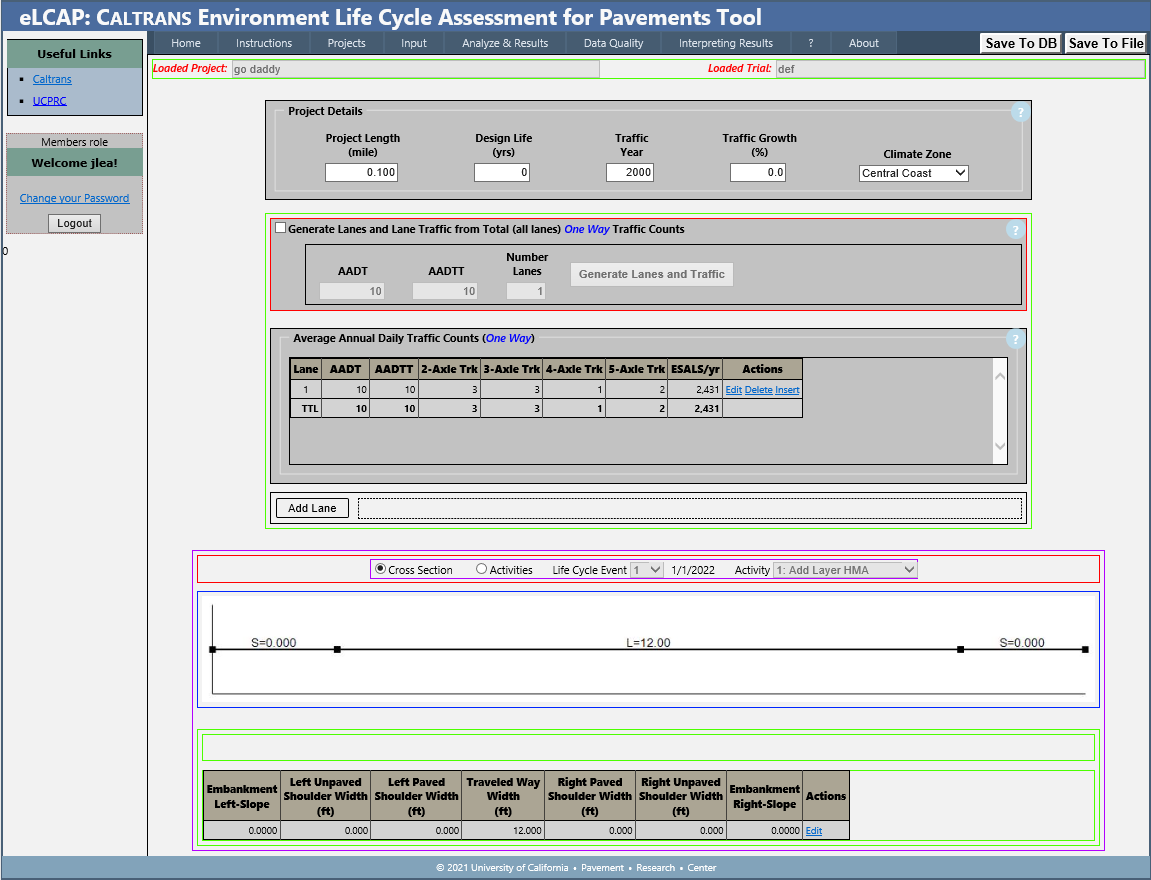
Task: Open the Analyze & Results menu
Action: click(x=505, y=43)
